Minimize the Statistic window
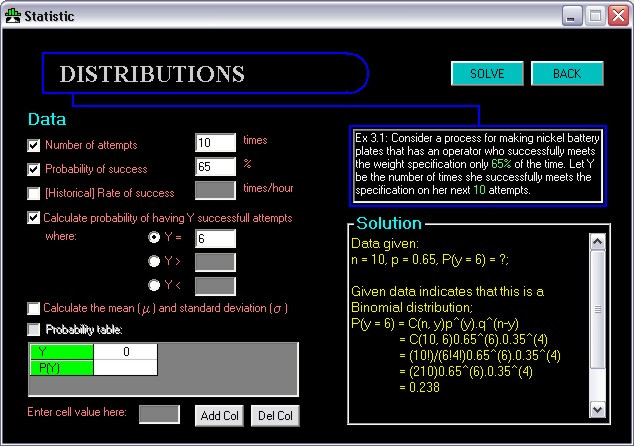Screen dimensions: 634x446 click(x=572, y=17)
